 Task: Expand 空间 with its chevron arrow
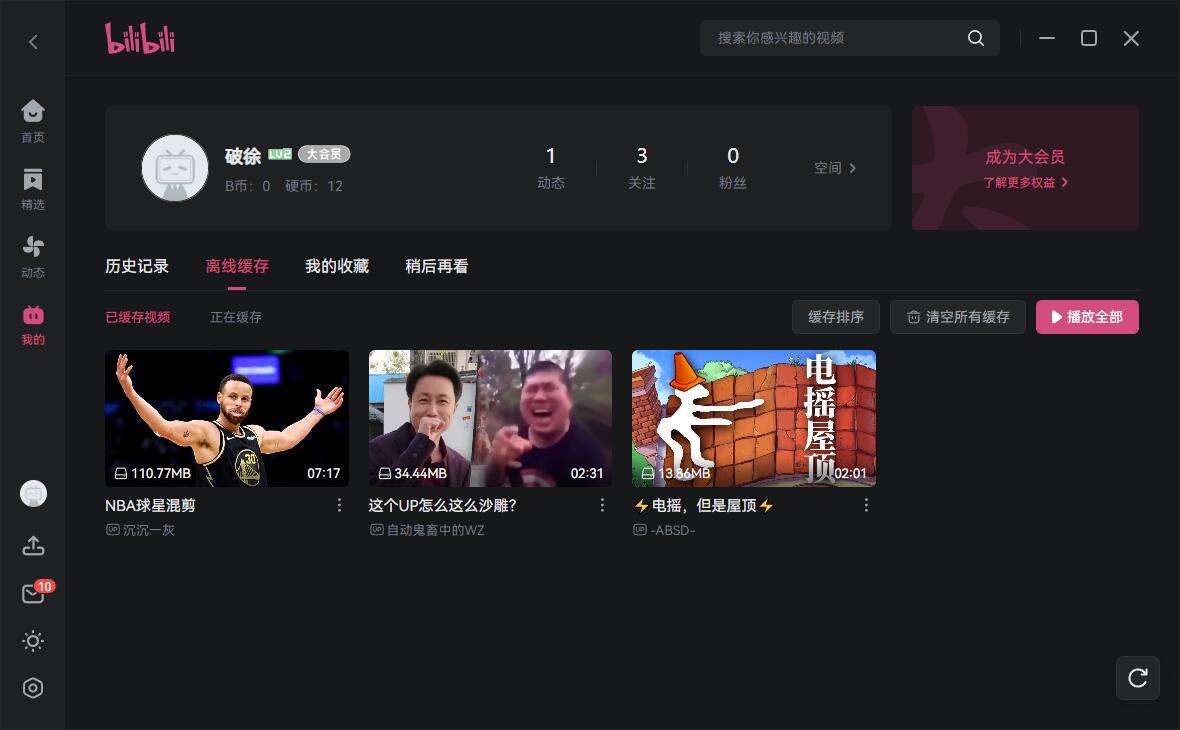(x=852, y=168)
